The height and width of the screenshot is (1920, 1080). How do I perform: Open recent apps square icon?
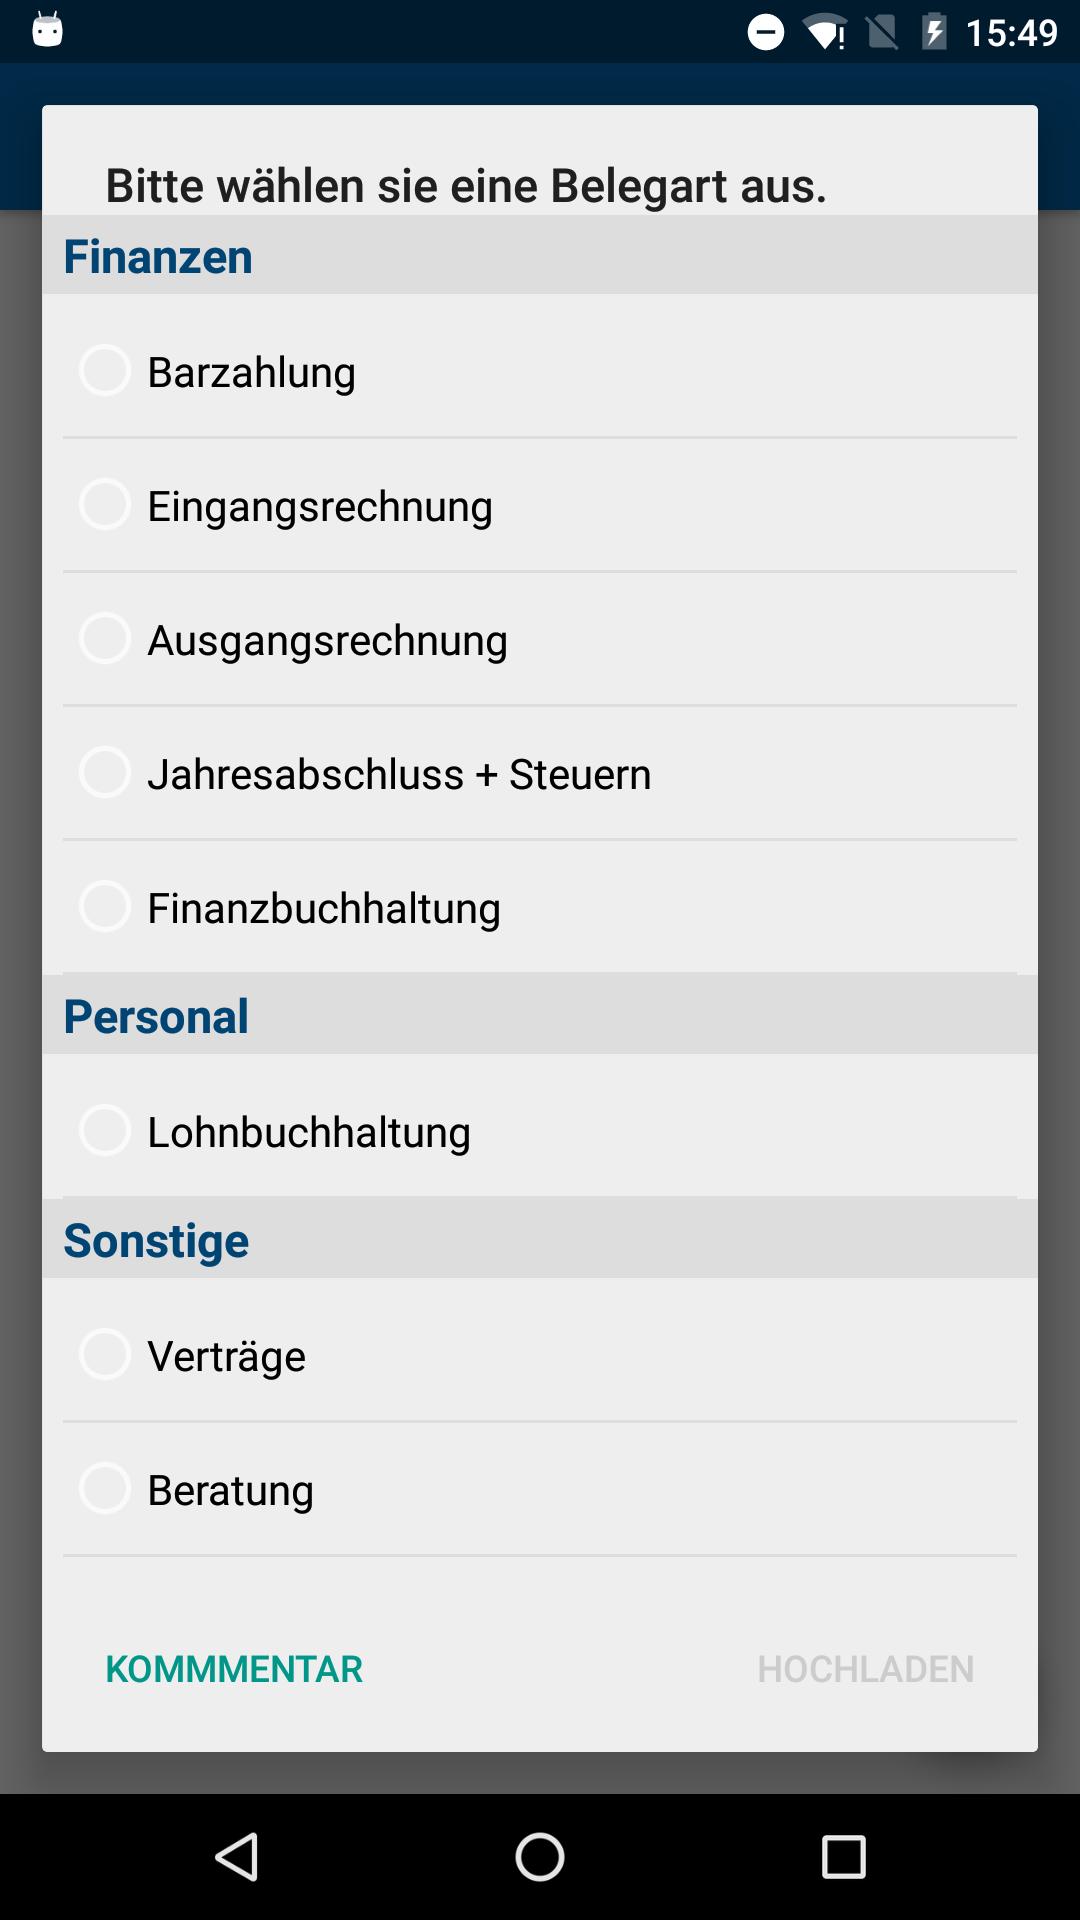[843, 1857]
